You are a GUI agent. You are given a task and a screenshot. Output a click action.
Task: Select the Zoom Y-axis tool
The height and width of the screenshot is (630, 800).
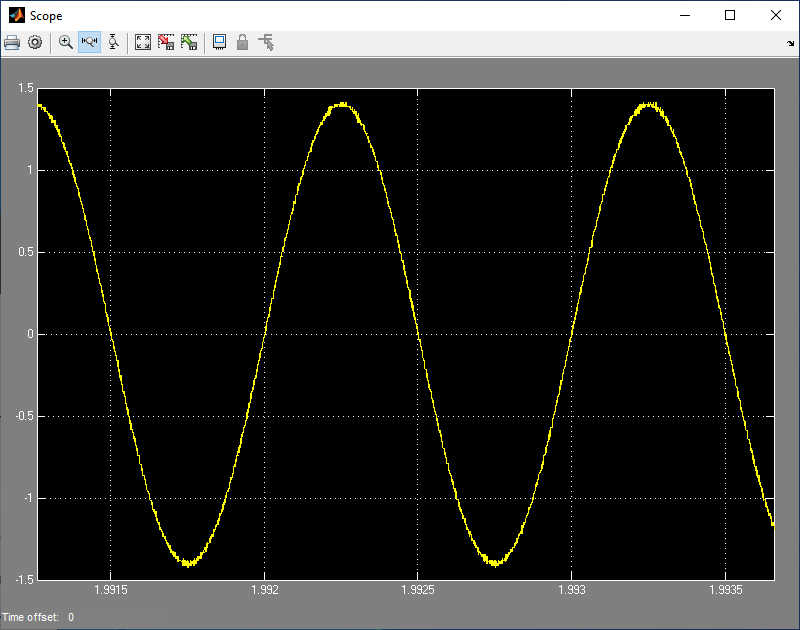[113, 43]
